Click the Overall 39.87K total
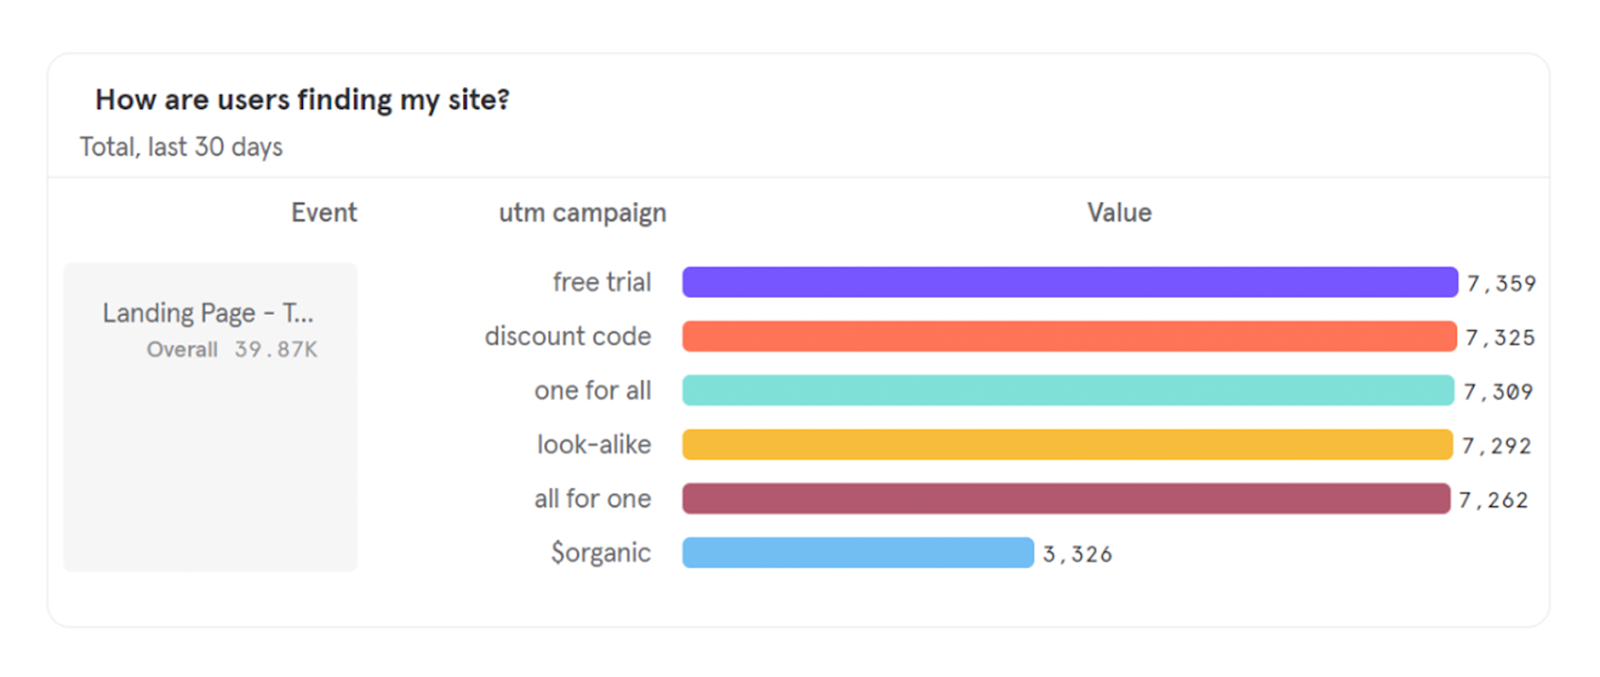Image resolution: width=1600 pixels, height=677 pixels. 232,349
